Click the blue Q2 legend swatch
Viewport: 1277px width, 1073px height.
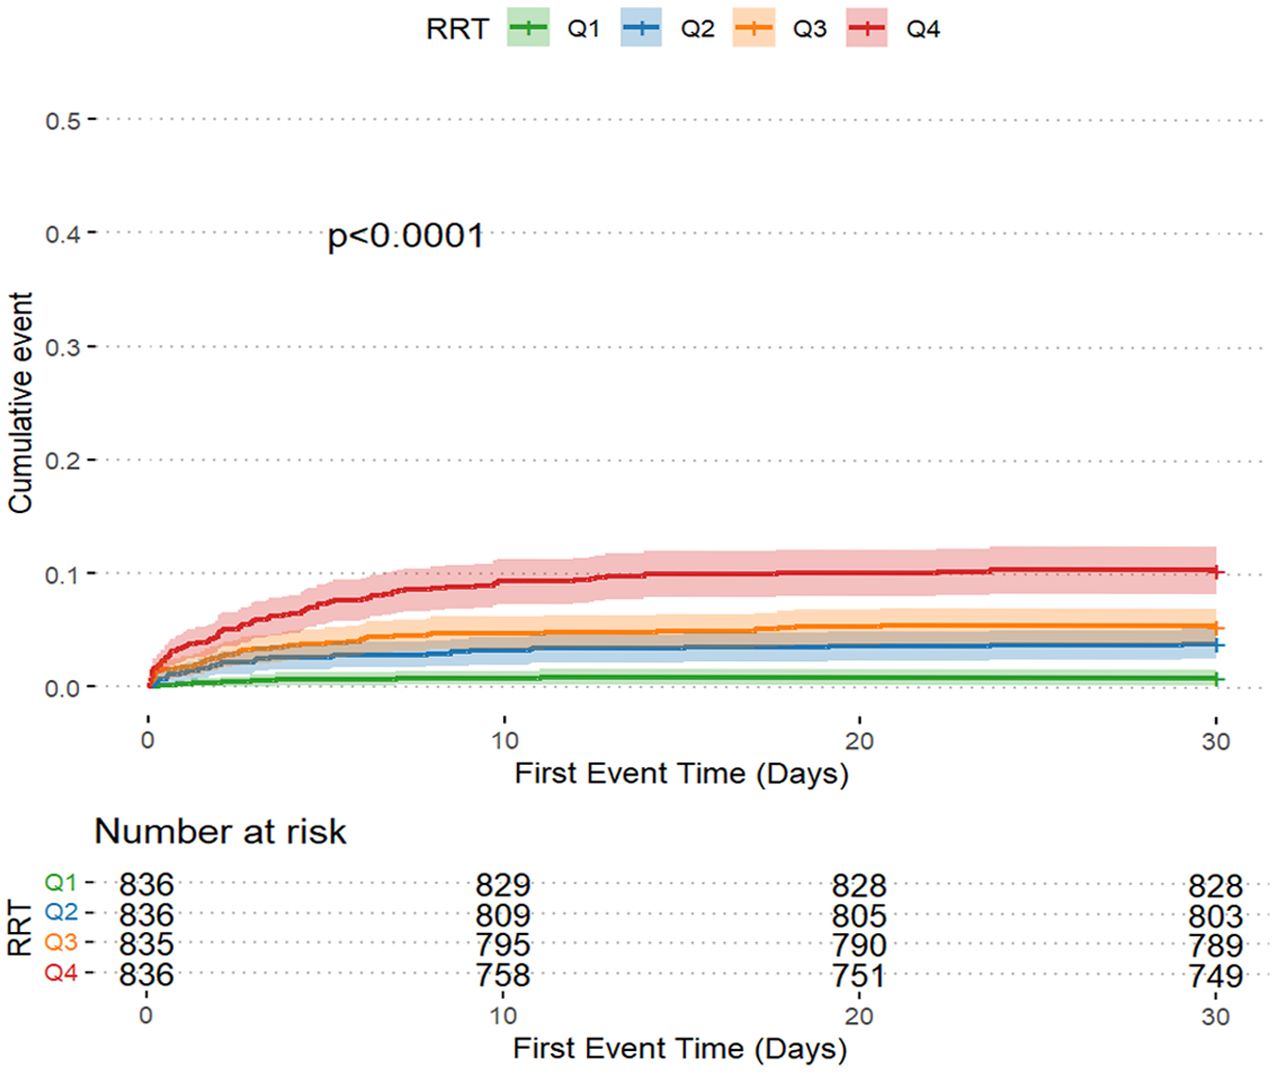641,29
